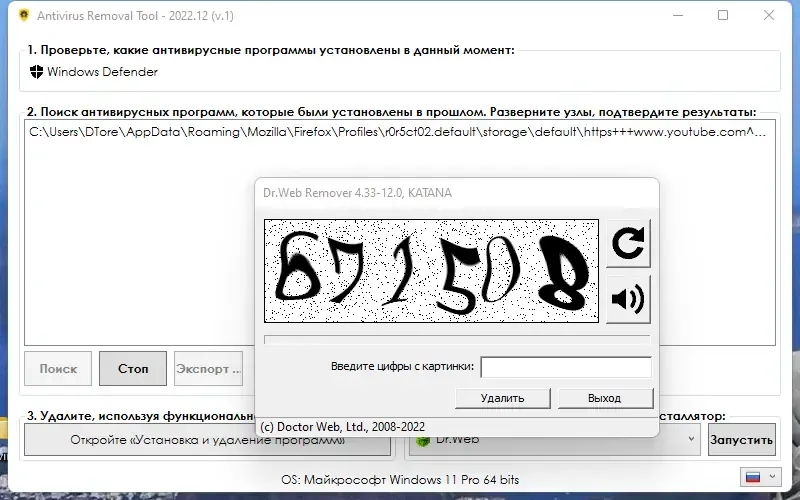Click the Поиск button
Viewport: 800px width, 500px height.
(x=58, y=368)
